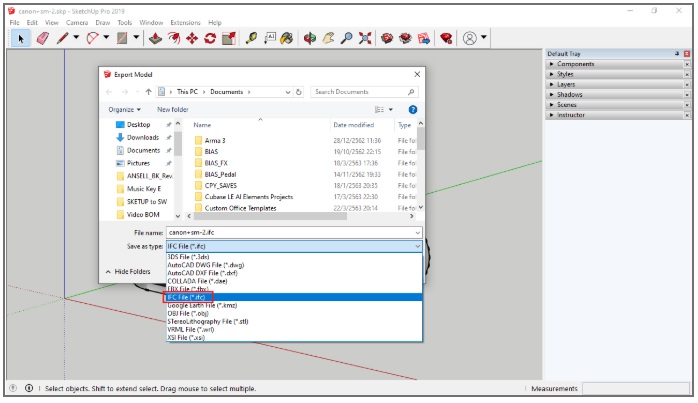Expand the Layers tray panel
Image resolution: width=698 pixels, height=403 pixels.
click(x=566, y=85)
